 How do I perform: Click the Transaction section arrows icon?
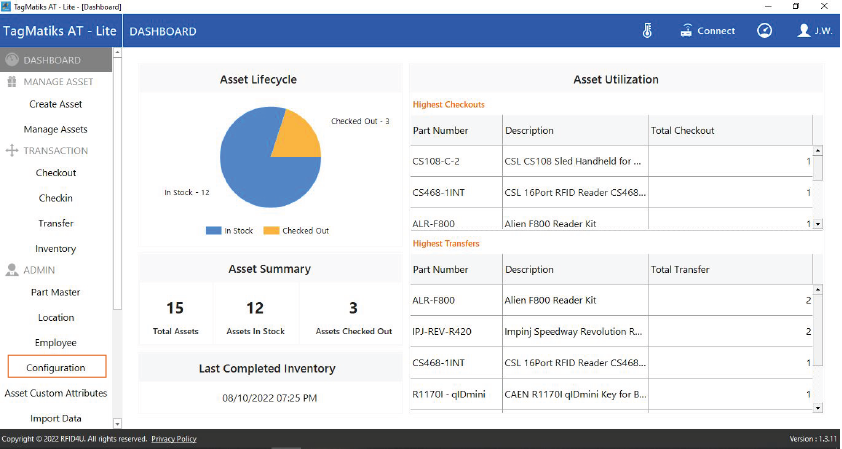tap(12, 151)
